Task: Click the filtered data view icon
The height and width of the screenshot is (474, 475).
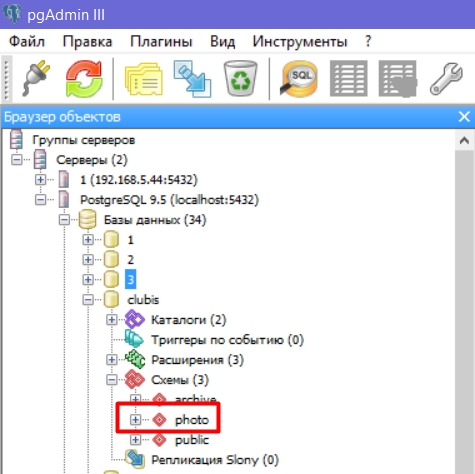Action: click(397, 79)
